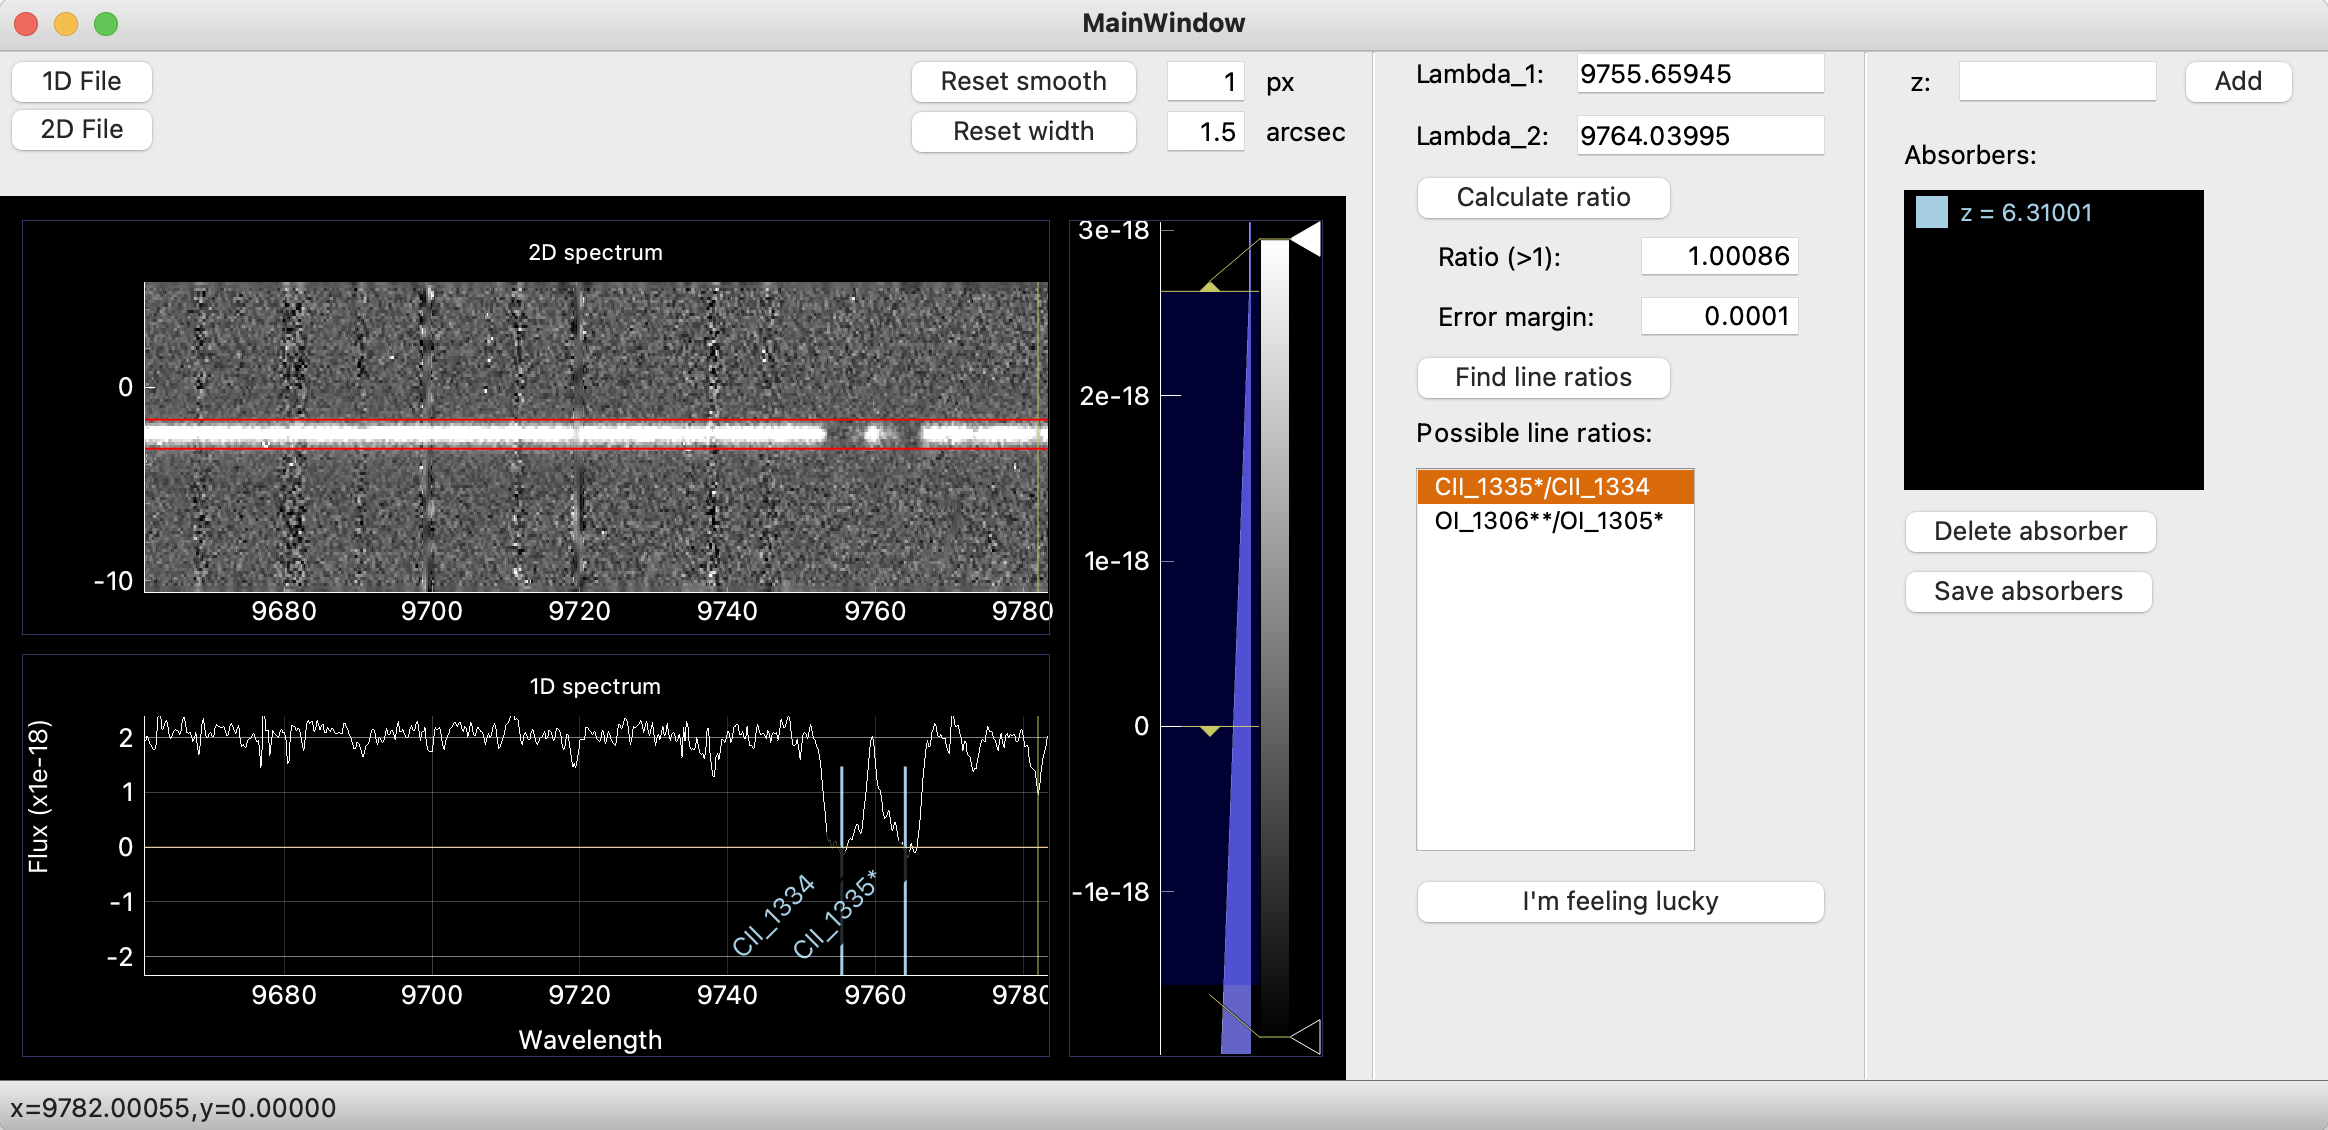This screenshot has height=1130, width=2328.
Task: Click the light blue absorber color swatch
Action: click(x=1931, y=213)
